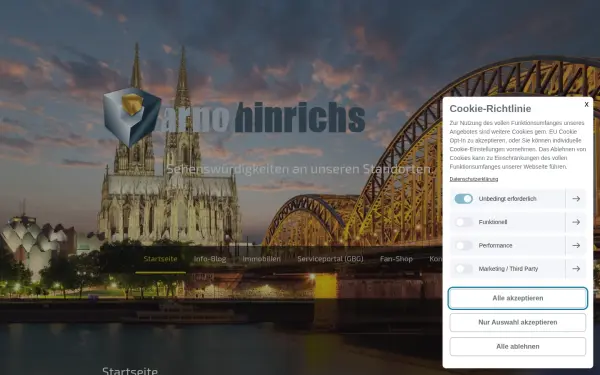Enable the Marketing / Third Party switch
Screen dimensions: 600x375
463,269
